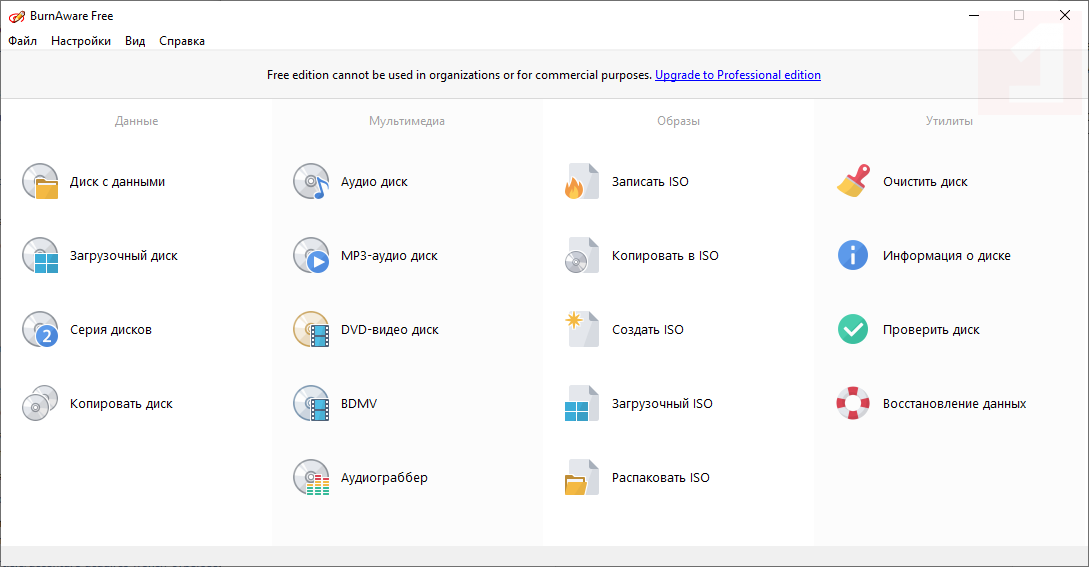Click the Информация о диске text
Image resolution: width=1089 pixels, height=567 pixels.
(947, 256)
